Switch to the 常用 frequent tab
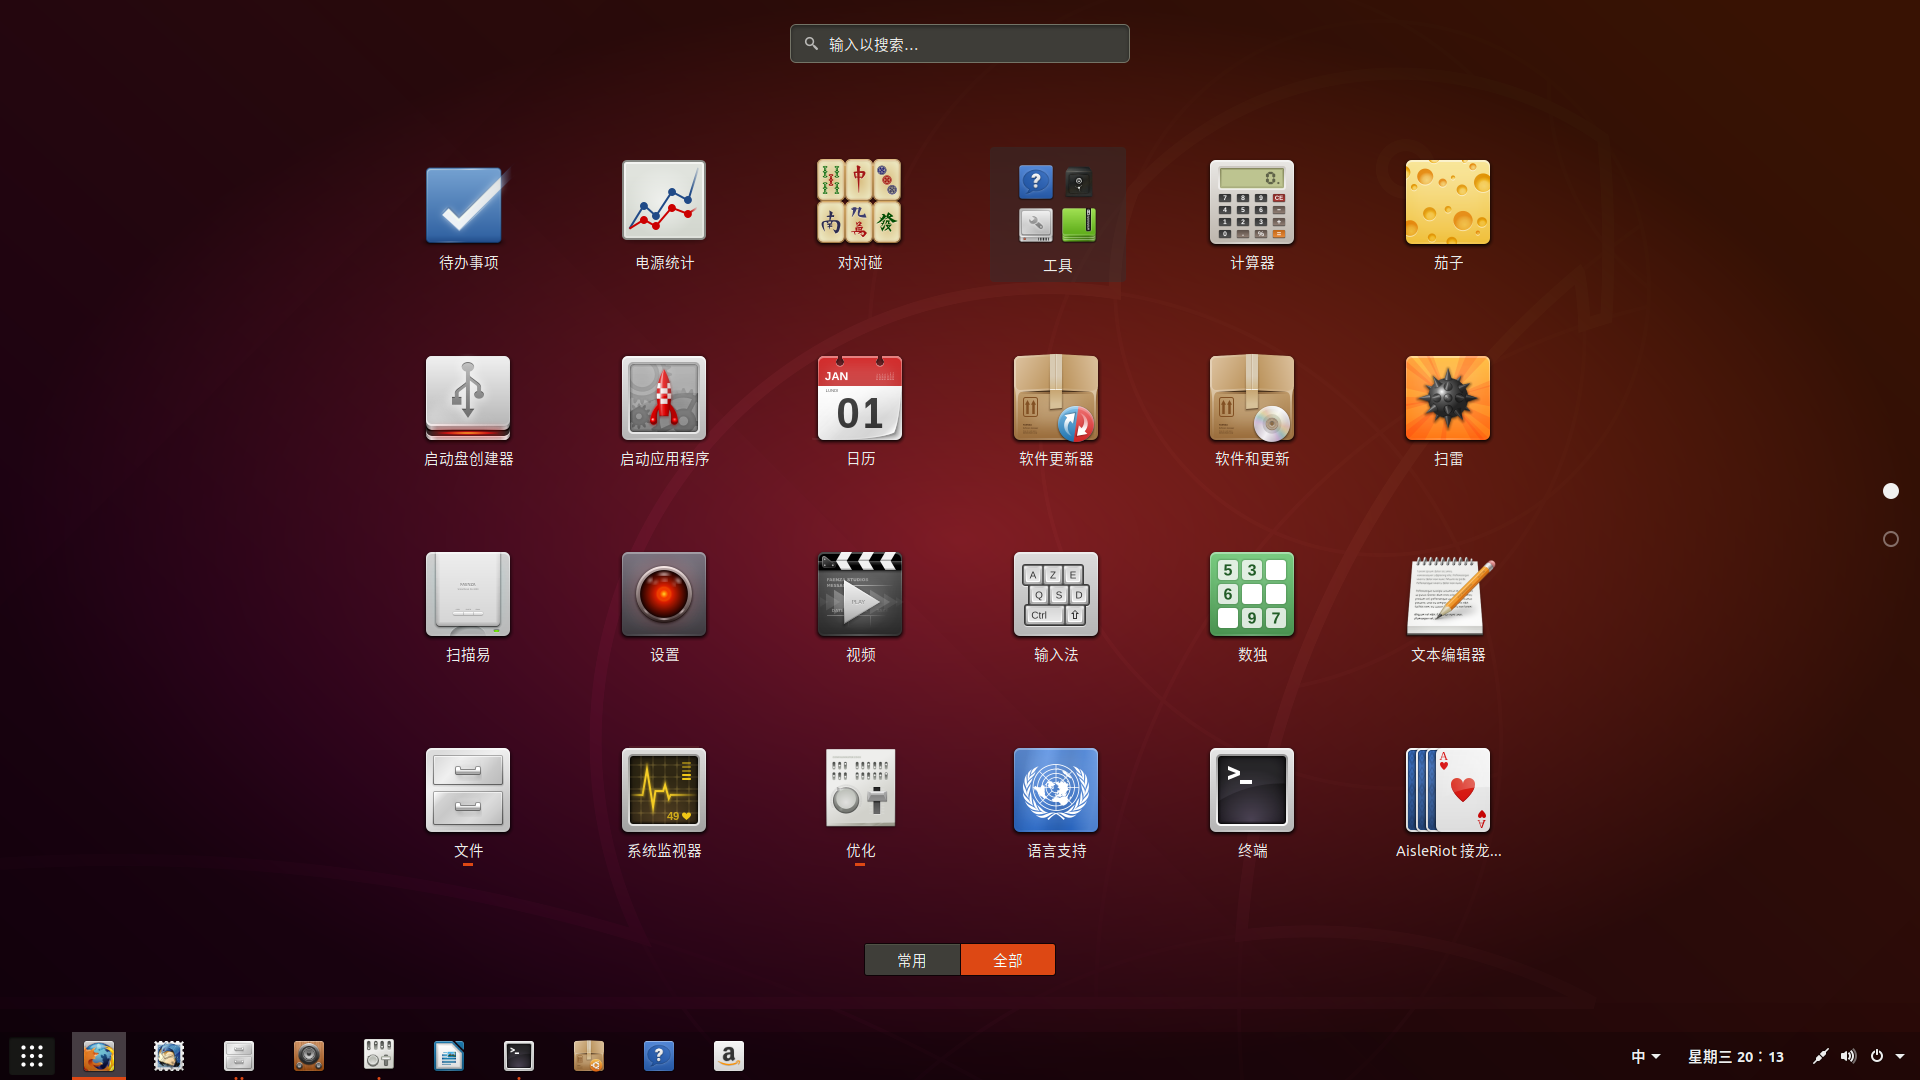The height and width of the screenshot is (1080, 1920). pyautogui.click(x=911, y=960)
